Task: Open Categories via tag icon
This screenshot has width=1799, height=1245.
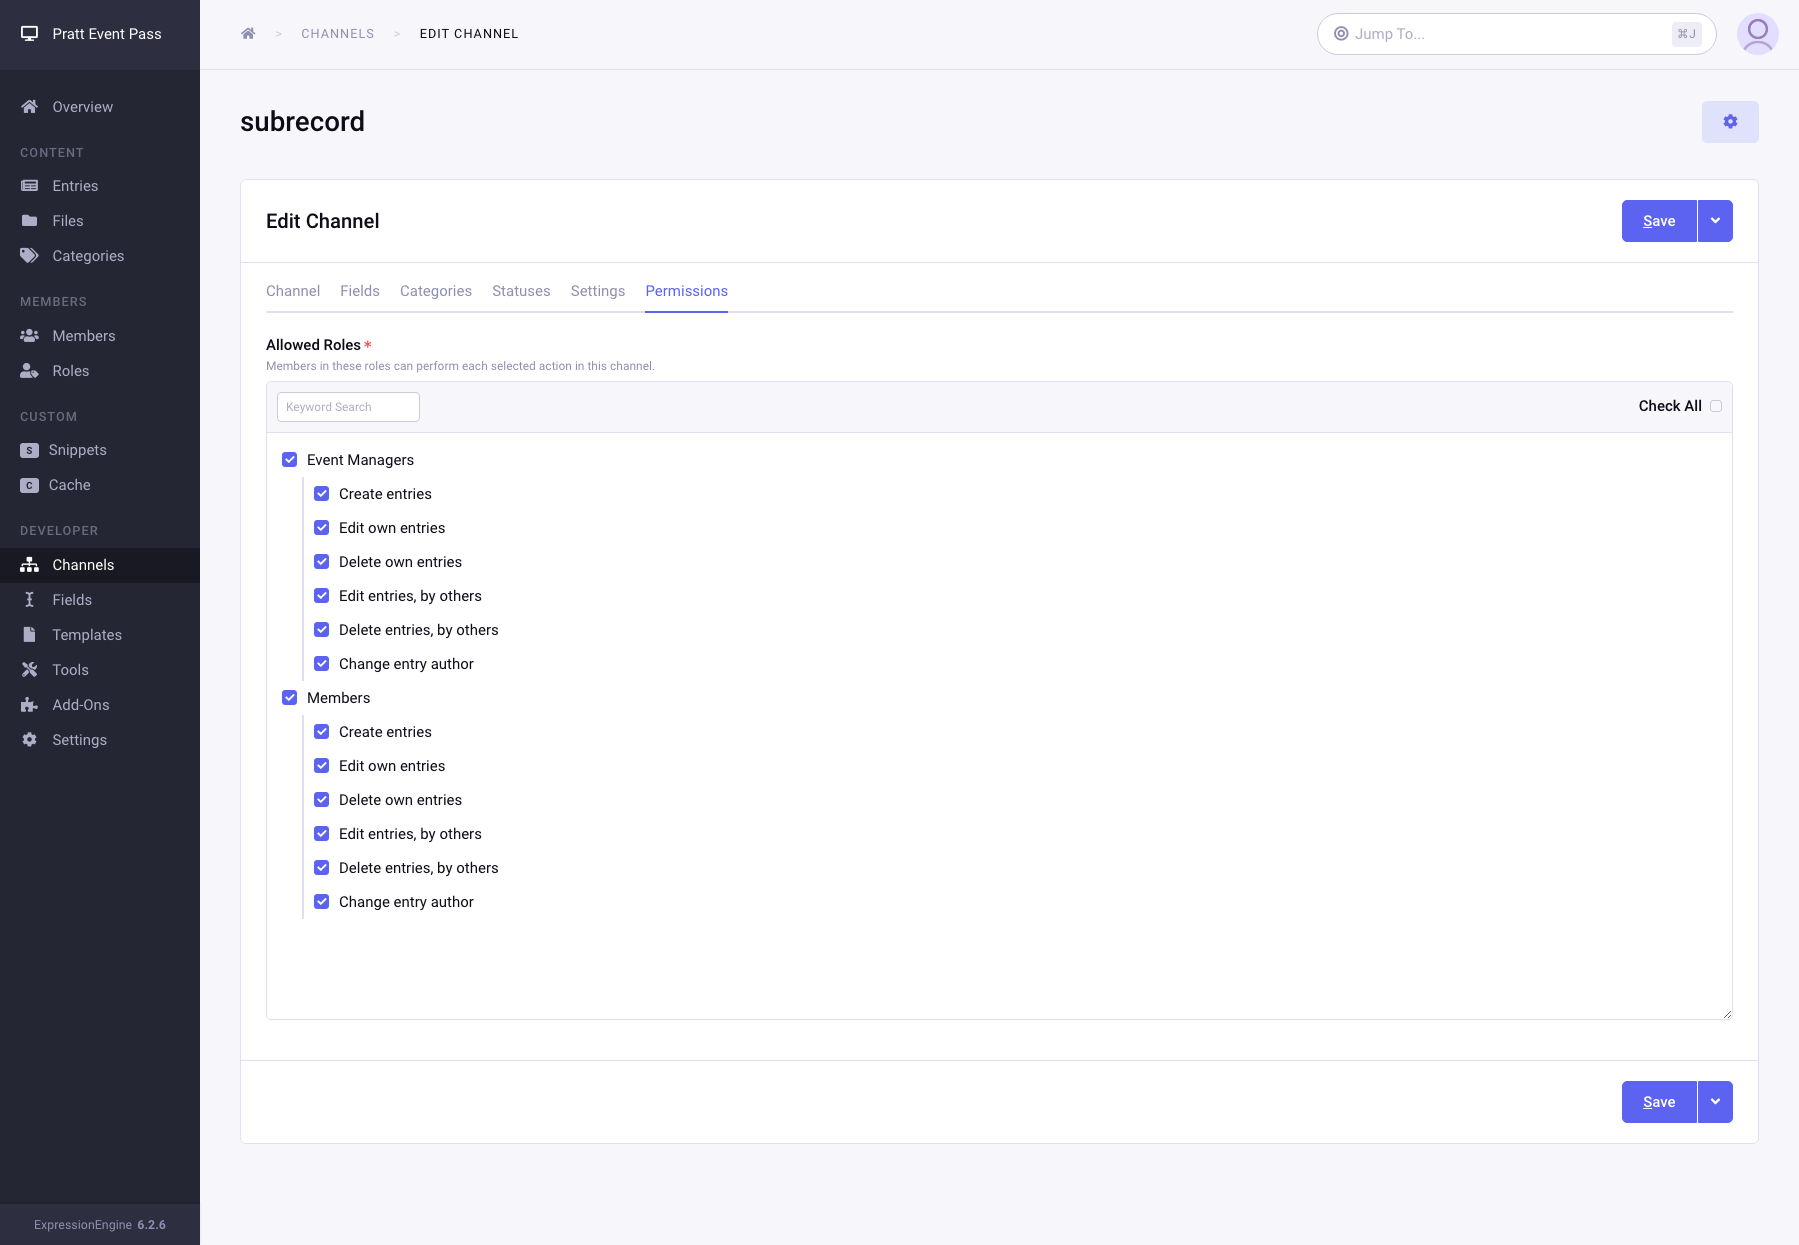Action: (30, 256)
